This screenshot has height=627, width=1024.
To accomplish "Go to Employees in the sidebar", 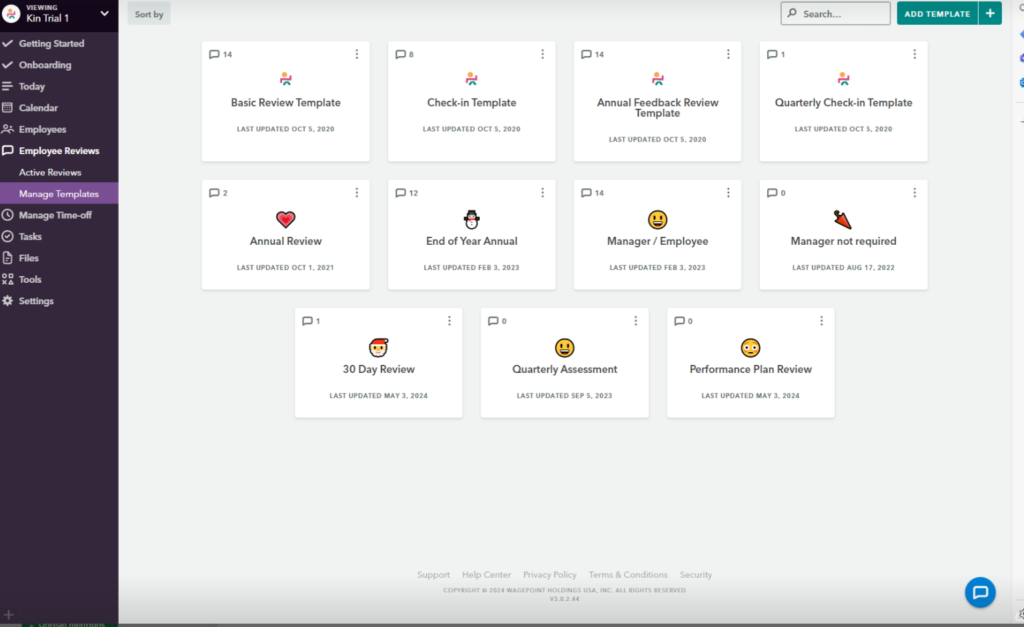I will 42,130.
